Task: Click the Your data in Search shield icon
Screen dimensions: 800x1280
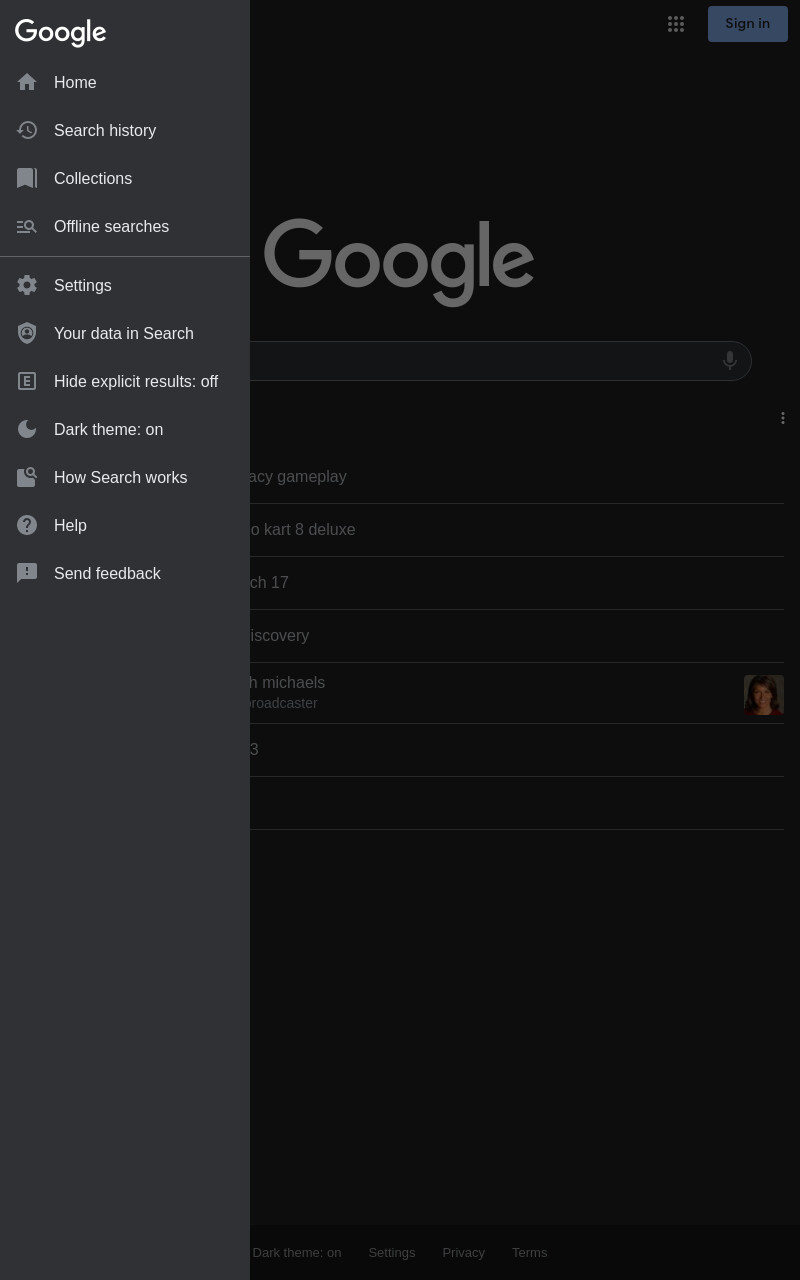Action: coord(27,333)
